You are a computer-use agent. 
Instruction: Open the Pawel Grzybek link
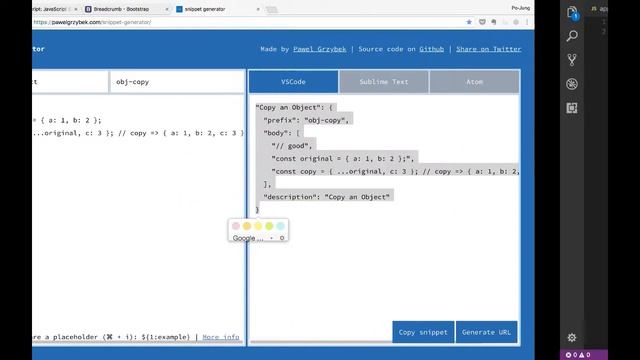(x=320, y=49)
